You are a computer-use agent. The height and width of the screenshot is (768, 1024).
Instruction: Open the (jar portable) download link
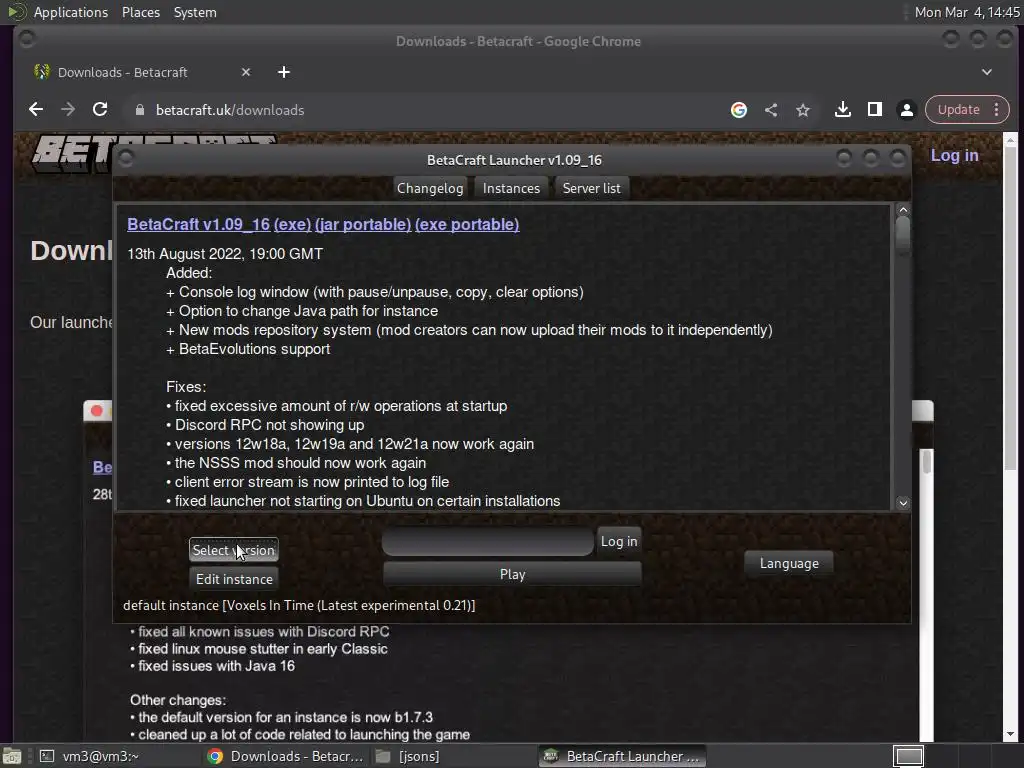click(363, 224)
